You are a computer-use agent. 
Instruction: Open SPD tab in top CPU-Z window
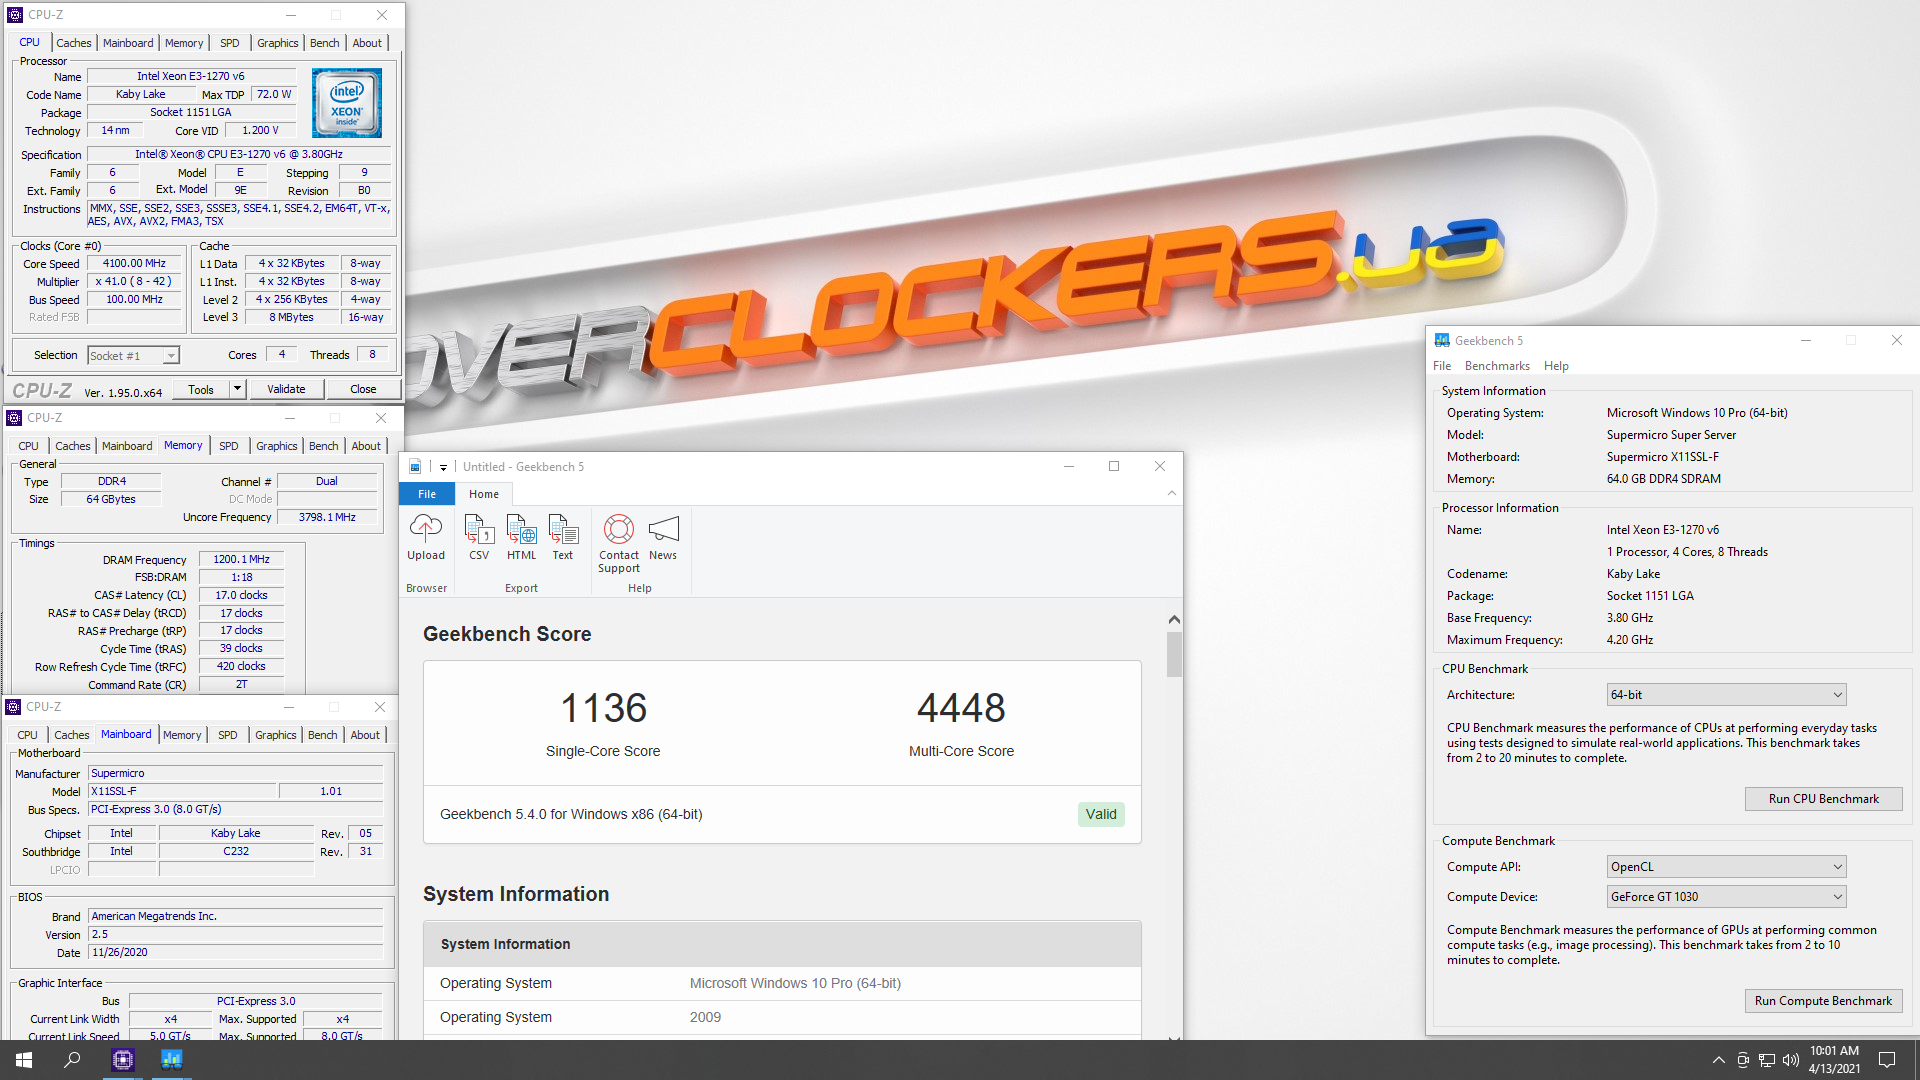pyautogui.click(x=230, y=43)
